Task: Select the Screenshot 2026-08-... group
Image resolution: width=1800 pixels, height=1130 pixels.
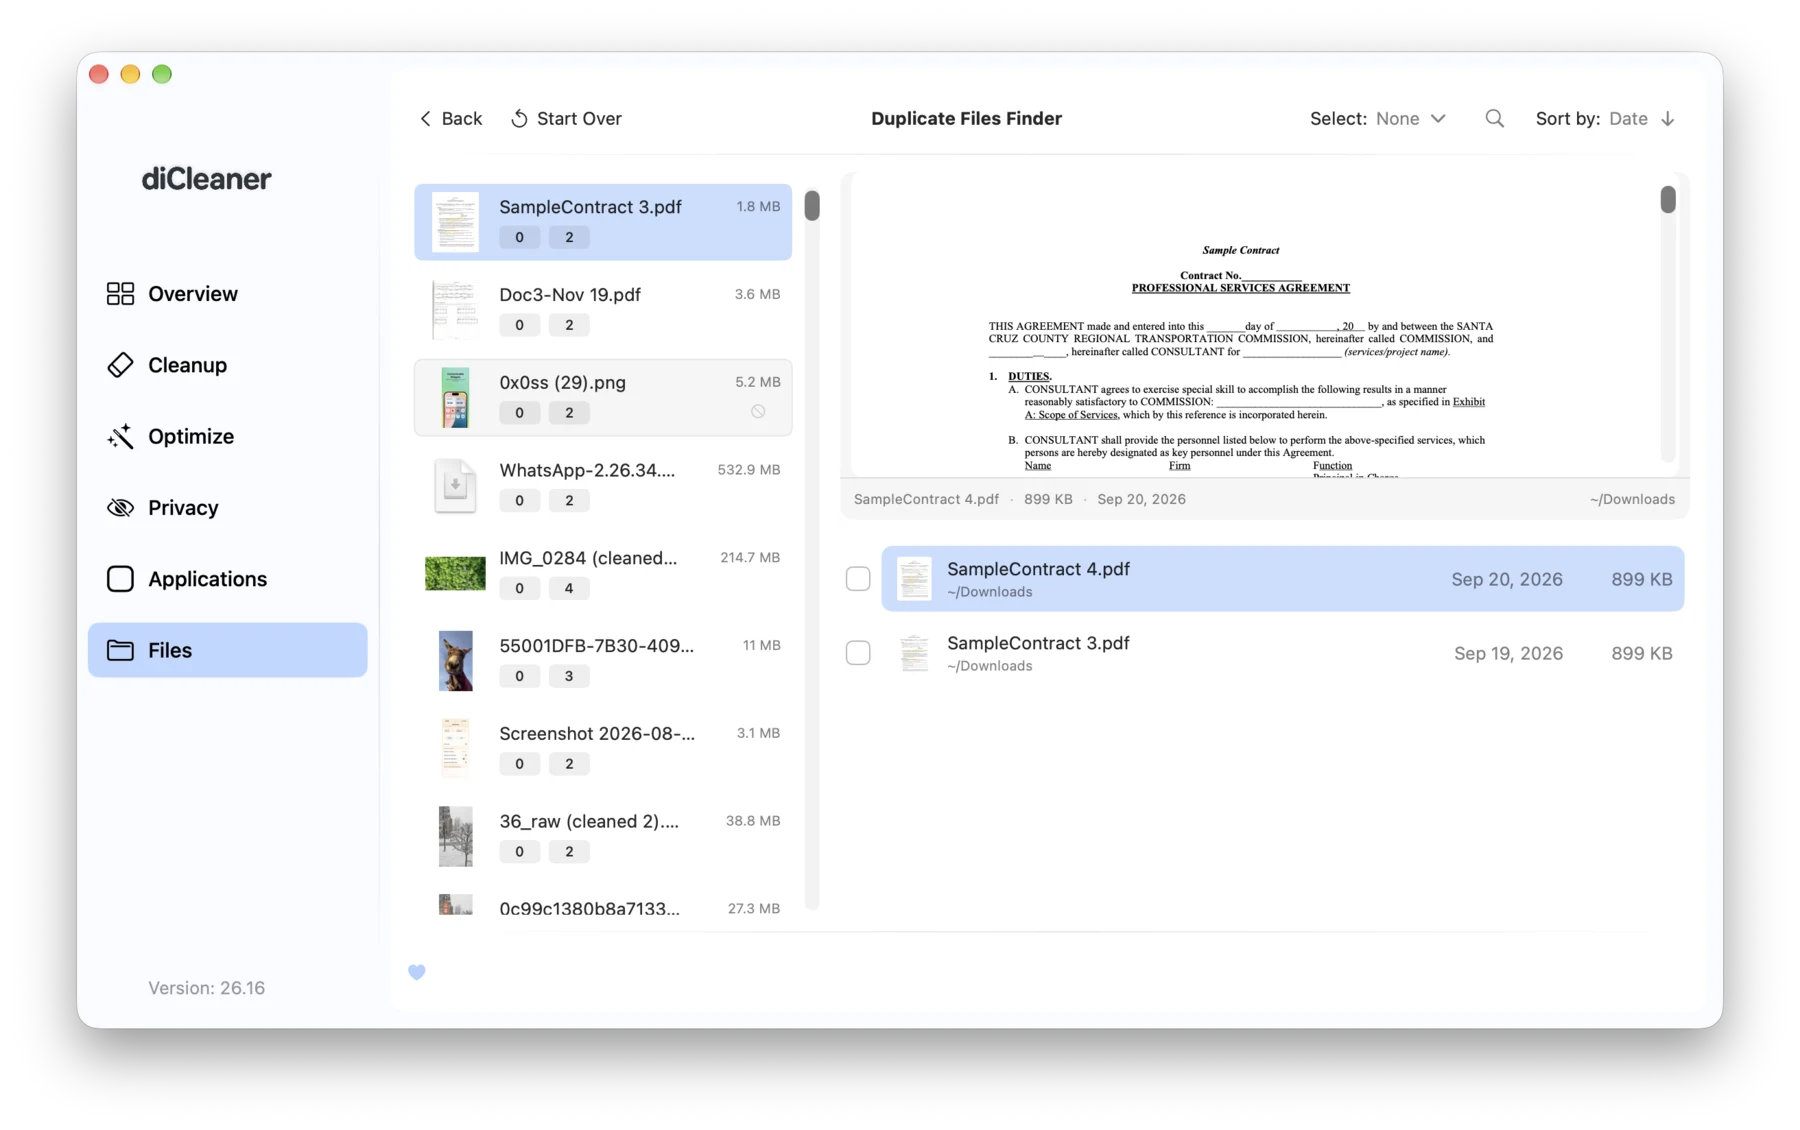Action: tap(603, 749)
